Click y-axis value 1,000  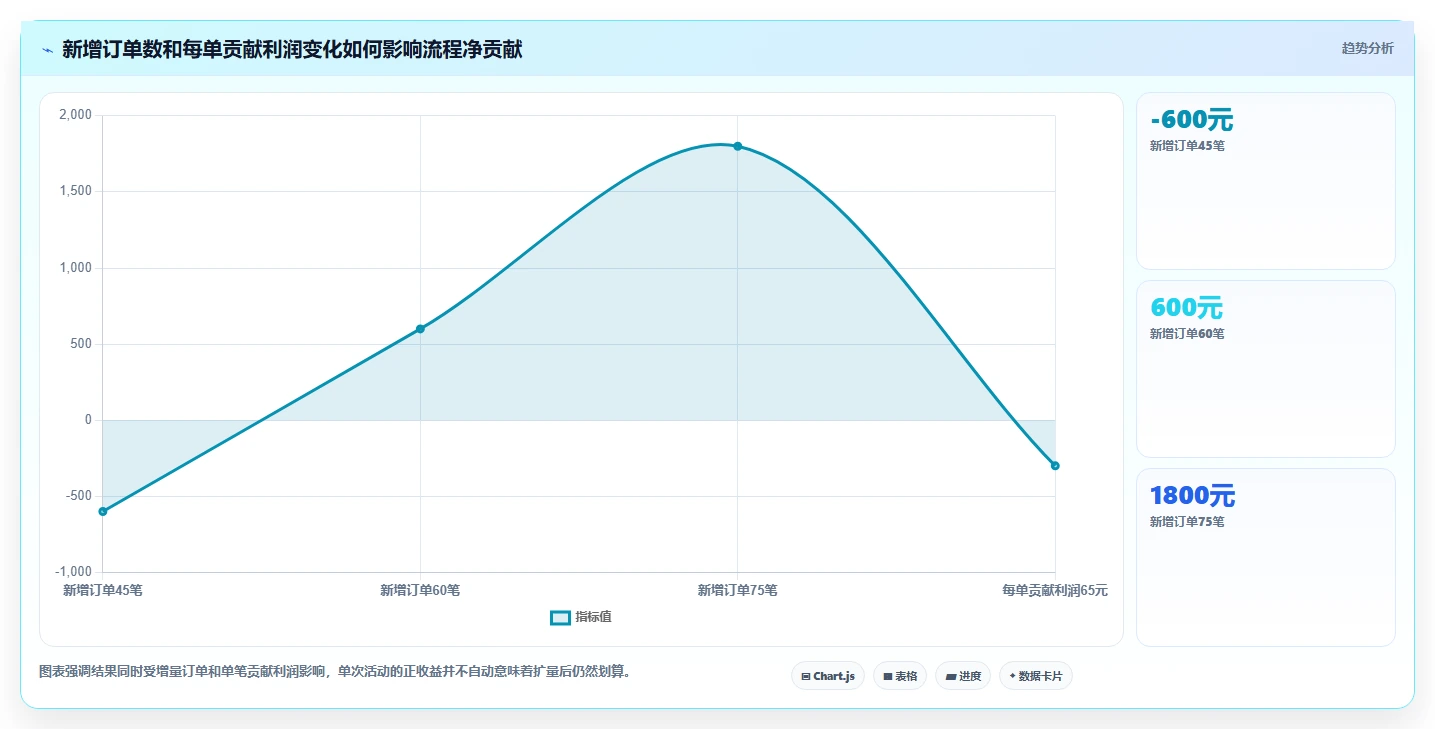[76, 268]
